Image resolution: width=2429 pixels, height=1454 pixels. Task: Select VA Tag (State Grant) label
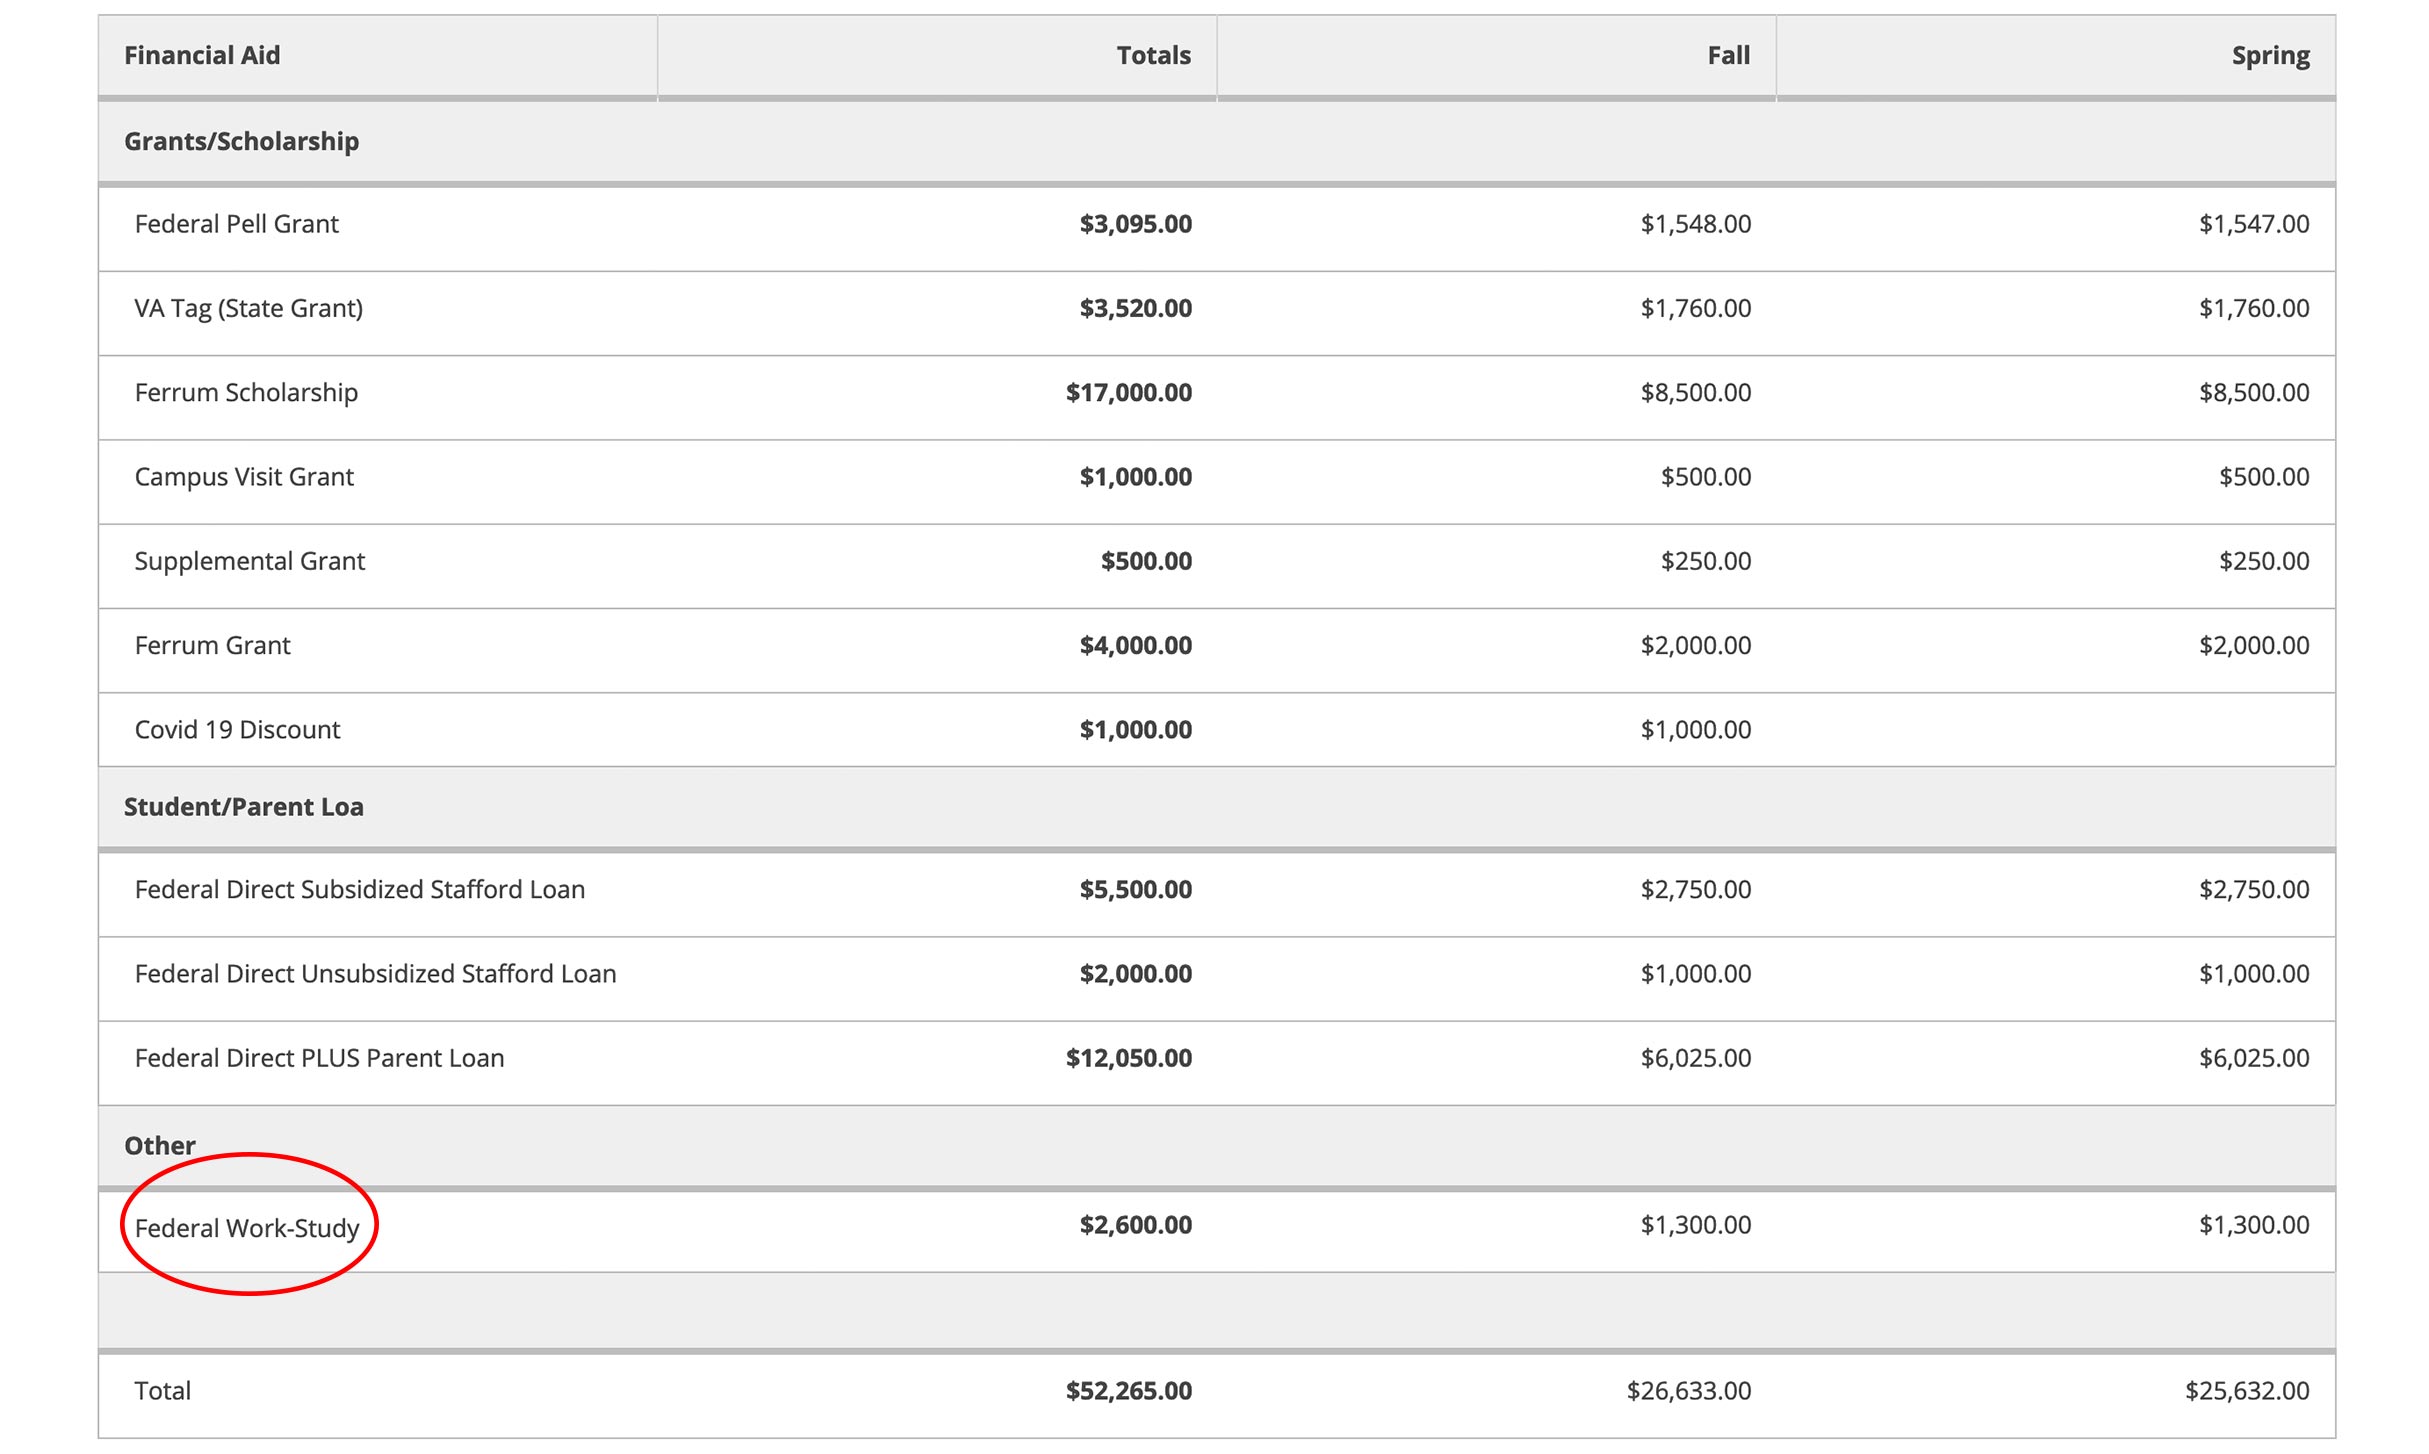pos(249,308)
